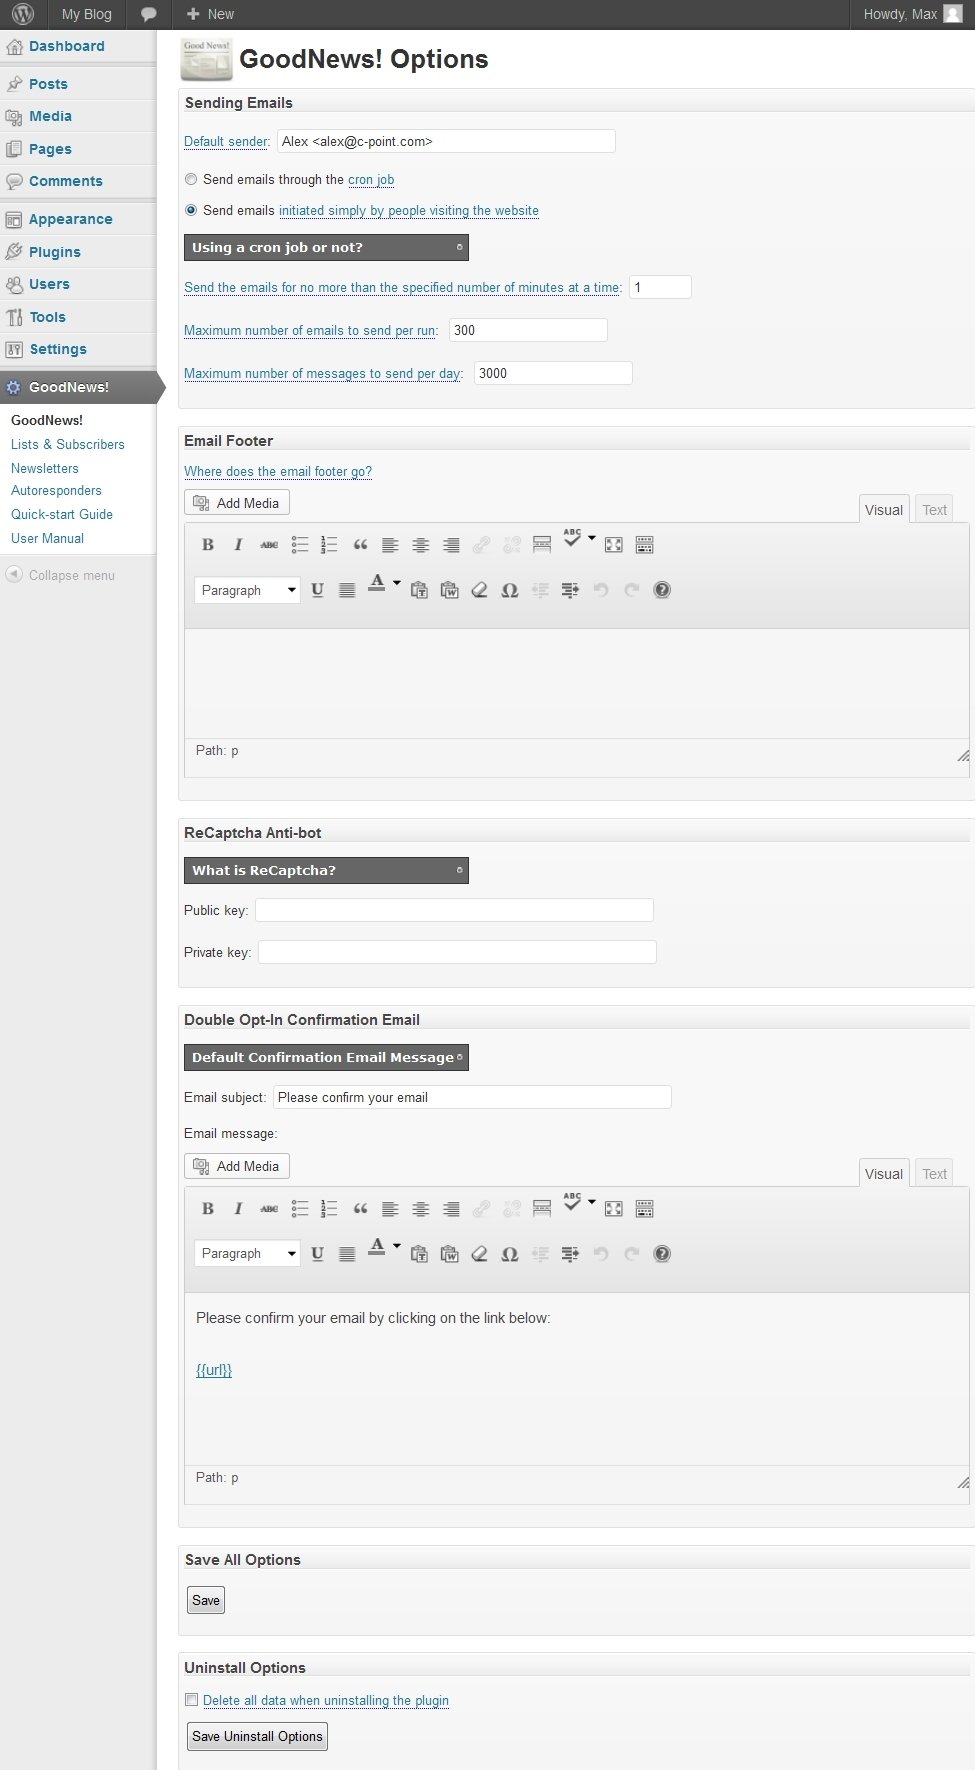Viewport: 975px width, 1770px height.
Task: Insert bulleted list in Email Footer editor
Action: tap(300, 545)
